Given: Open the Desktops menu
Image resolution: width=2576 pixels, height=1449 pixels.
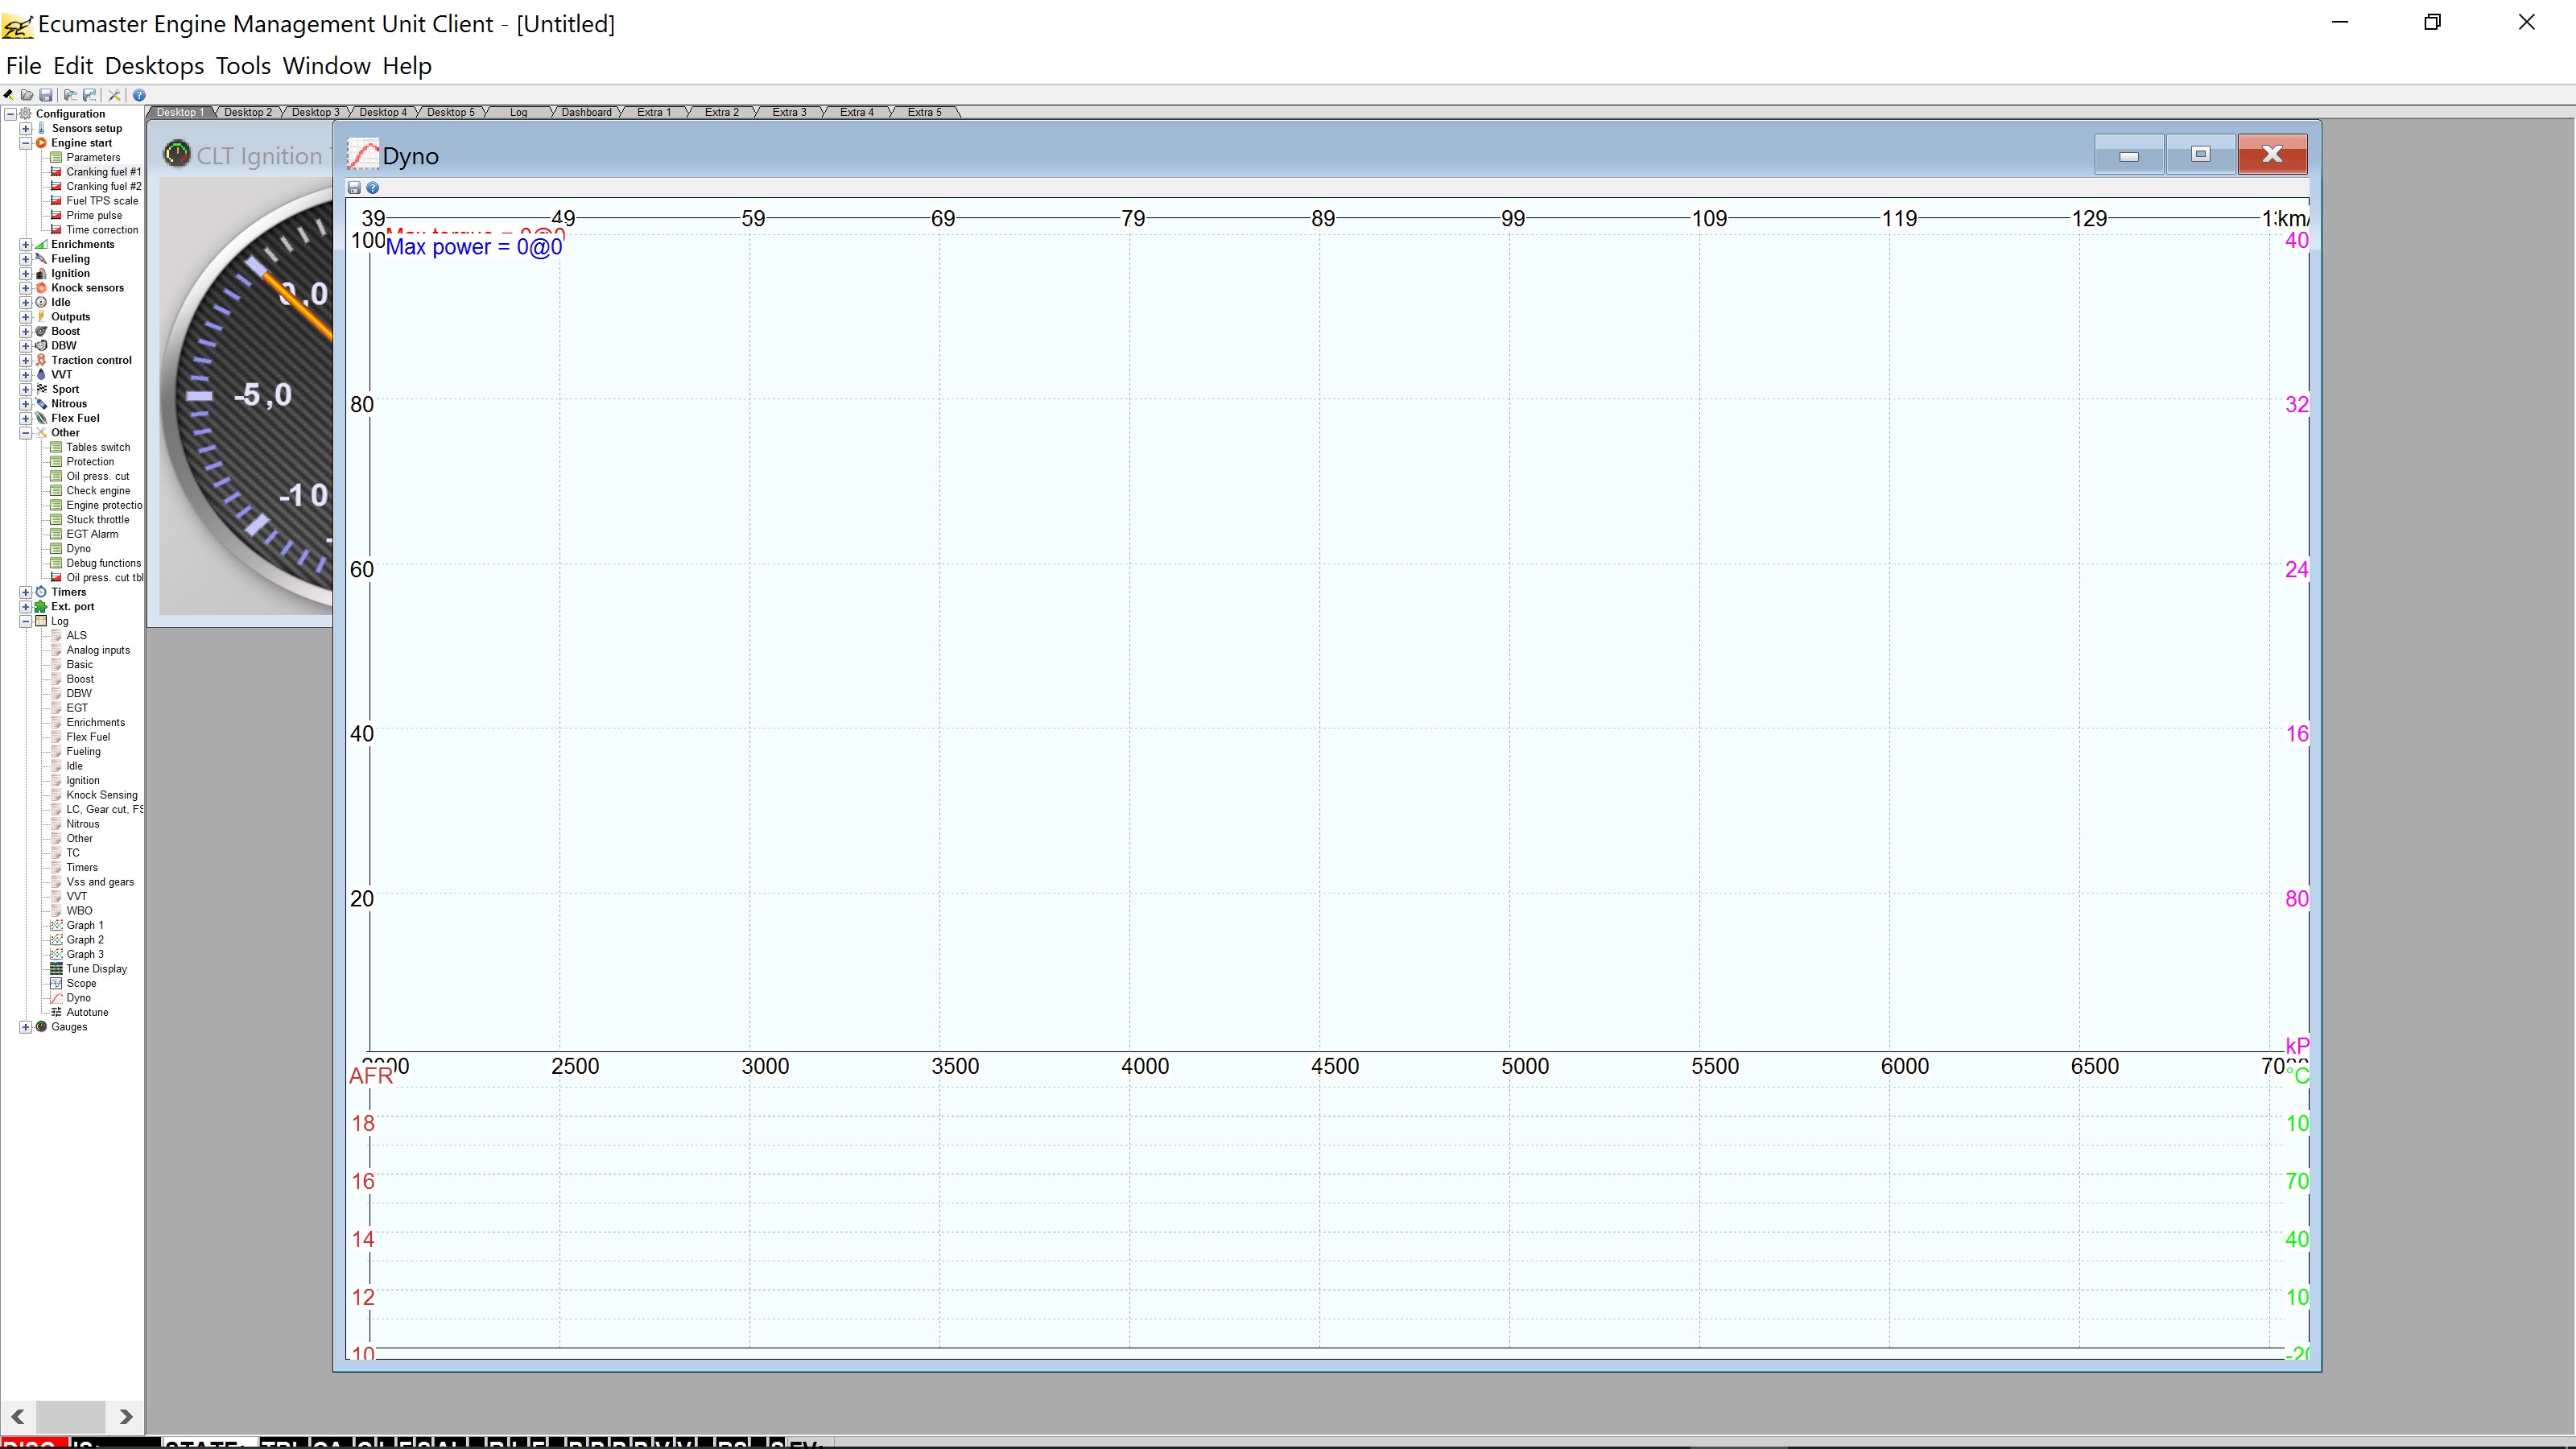Looking at the screenshot, I should (x=154, y=66).
